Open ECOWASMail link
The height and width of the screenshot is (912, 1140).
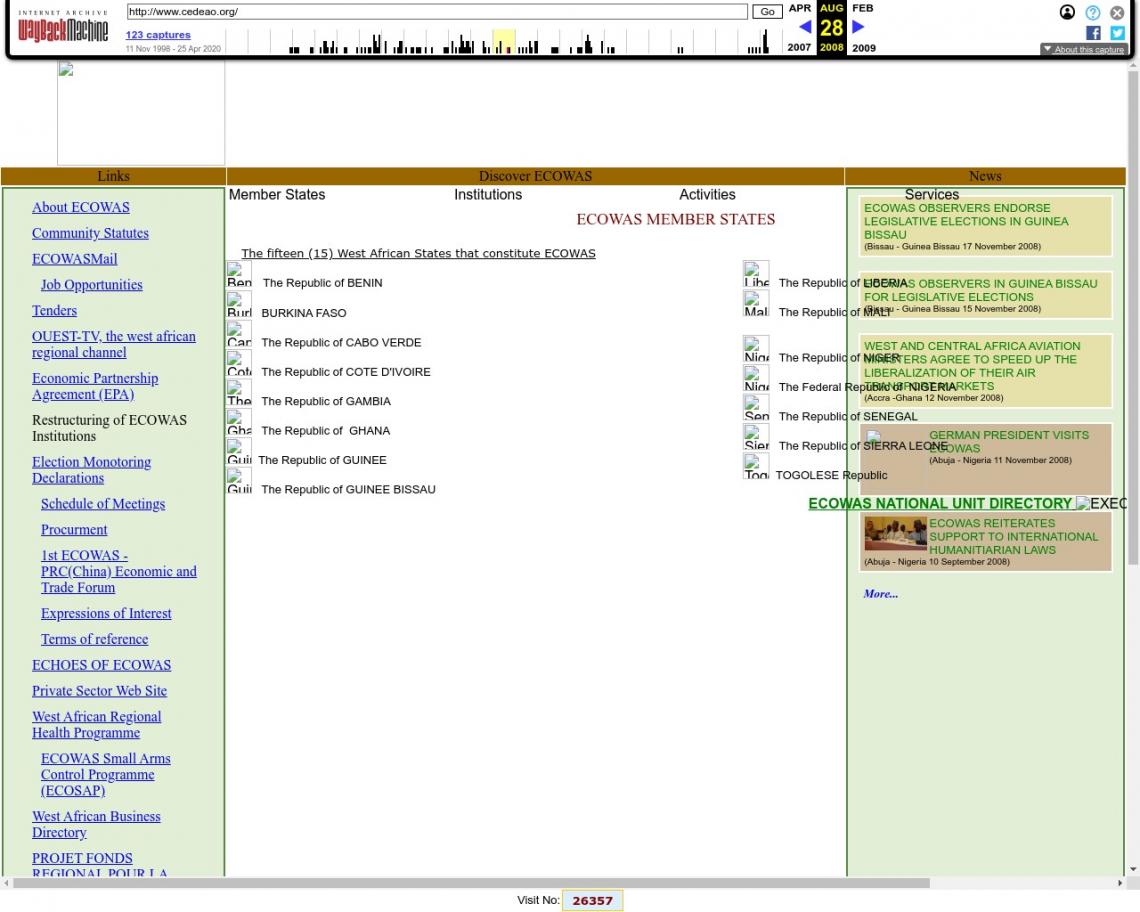pyautogui.click(x=74, y=259)
